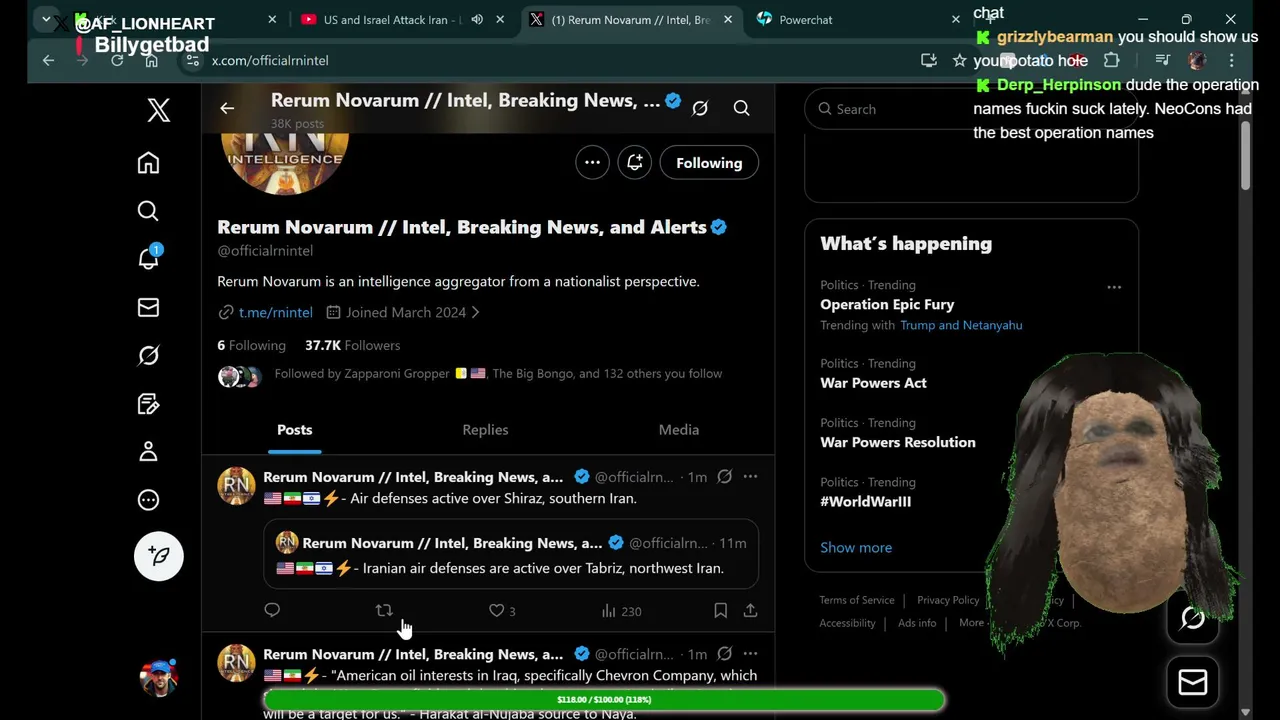Open Grok icon in sidebar
Viewport: 1280px width, 720px height.
click(148, 355)
